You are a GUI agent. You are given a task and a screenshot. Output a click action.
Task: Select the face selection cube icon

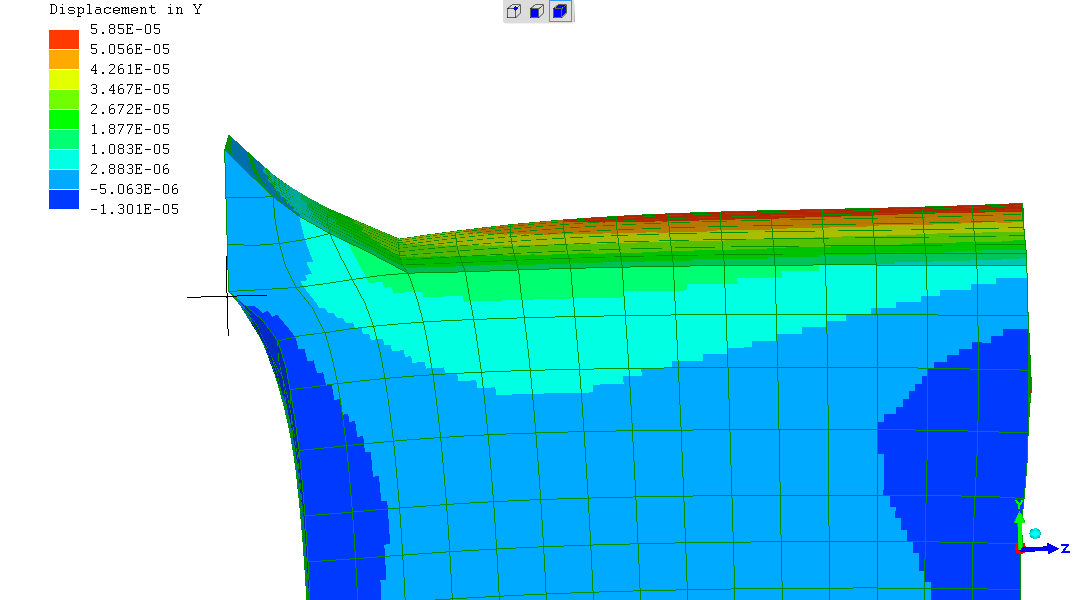click(x=537, y=12)
